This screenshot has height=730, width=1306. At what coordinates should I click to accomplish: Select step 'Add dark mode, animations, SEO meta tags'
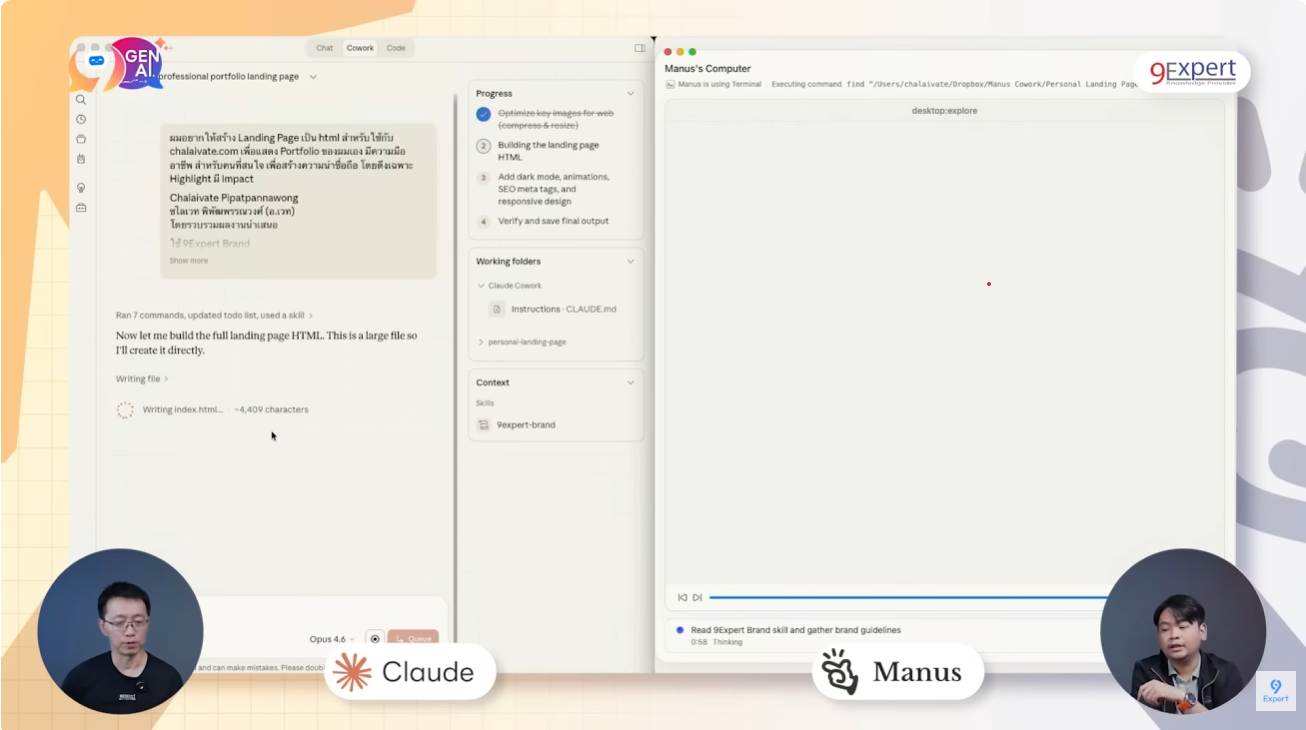point(553,189)
